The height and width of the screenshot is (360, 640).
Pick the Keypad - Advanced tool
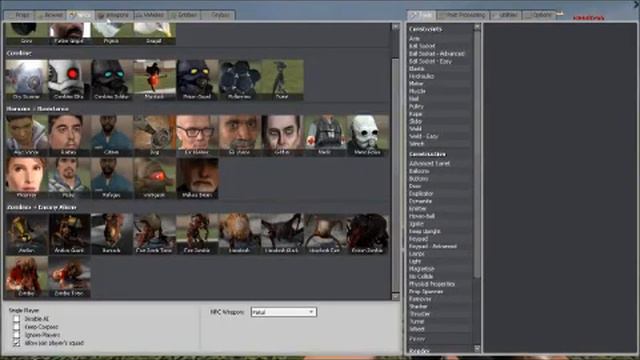[440, 246]
